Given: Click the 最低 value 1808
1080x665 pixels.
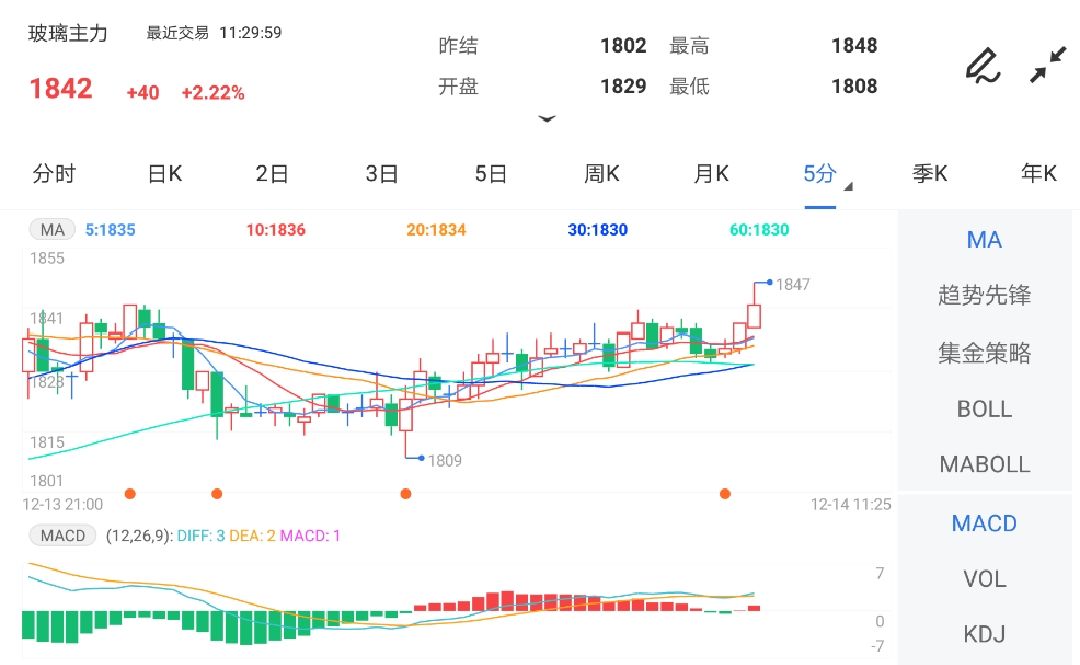Looking at the screenshot, I should (854, 86).
